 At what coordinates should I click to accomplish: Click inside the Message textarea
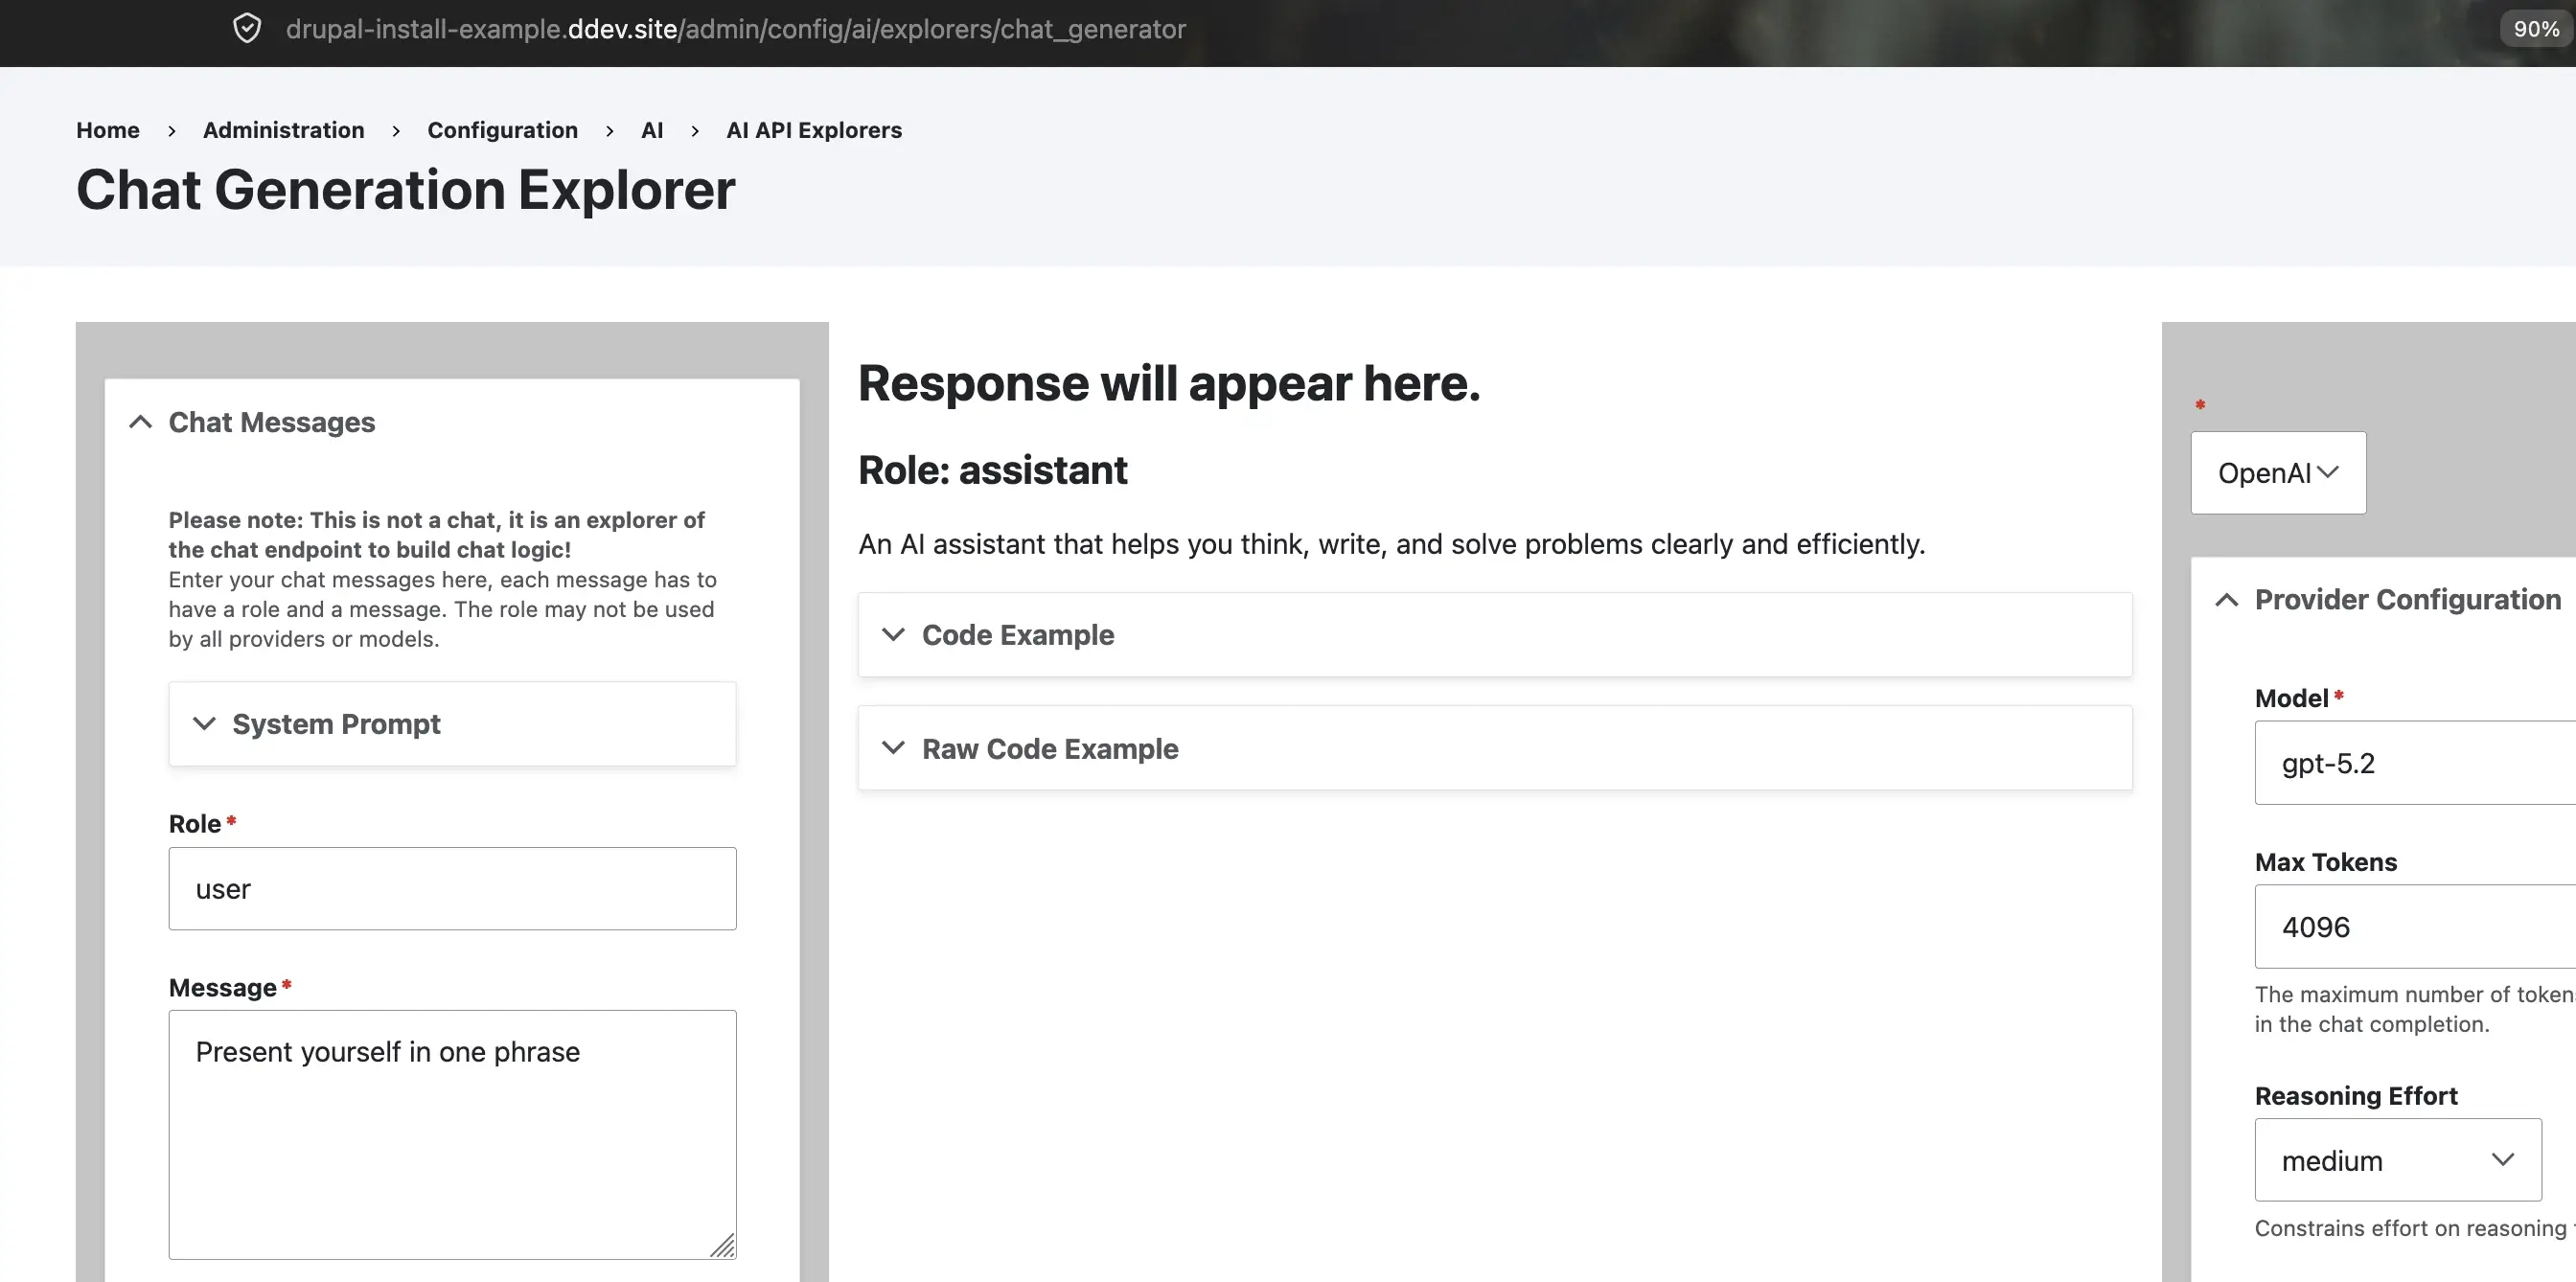452,1135
